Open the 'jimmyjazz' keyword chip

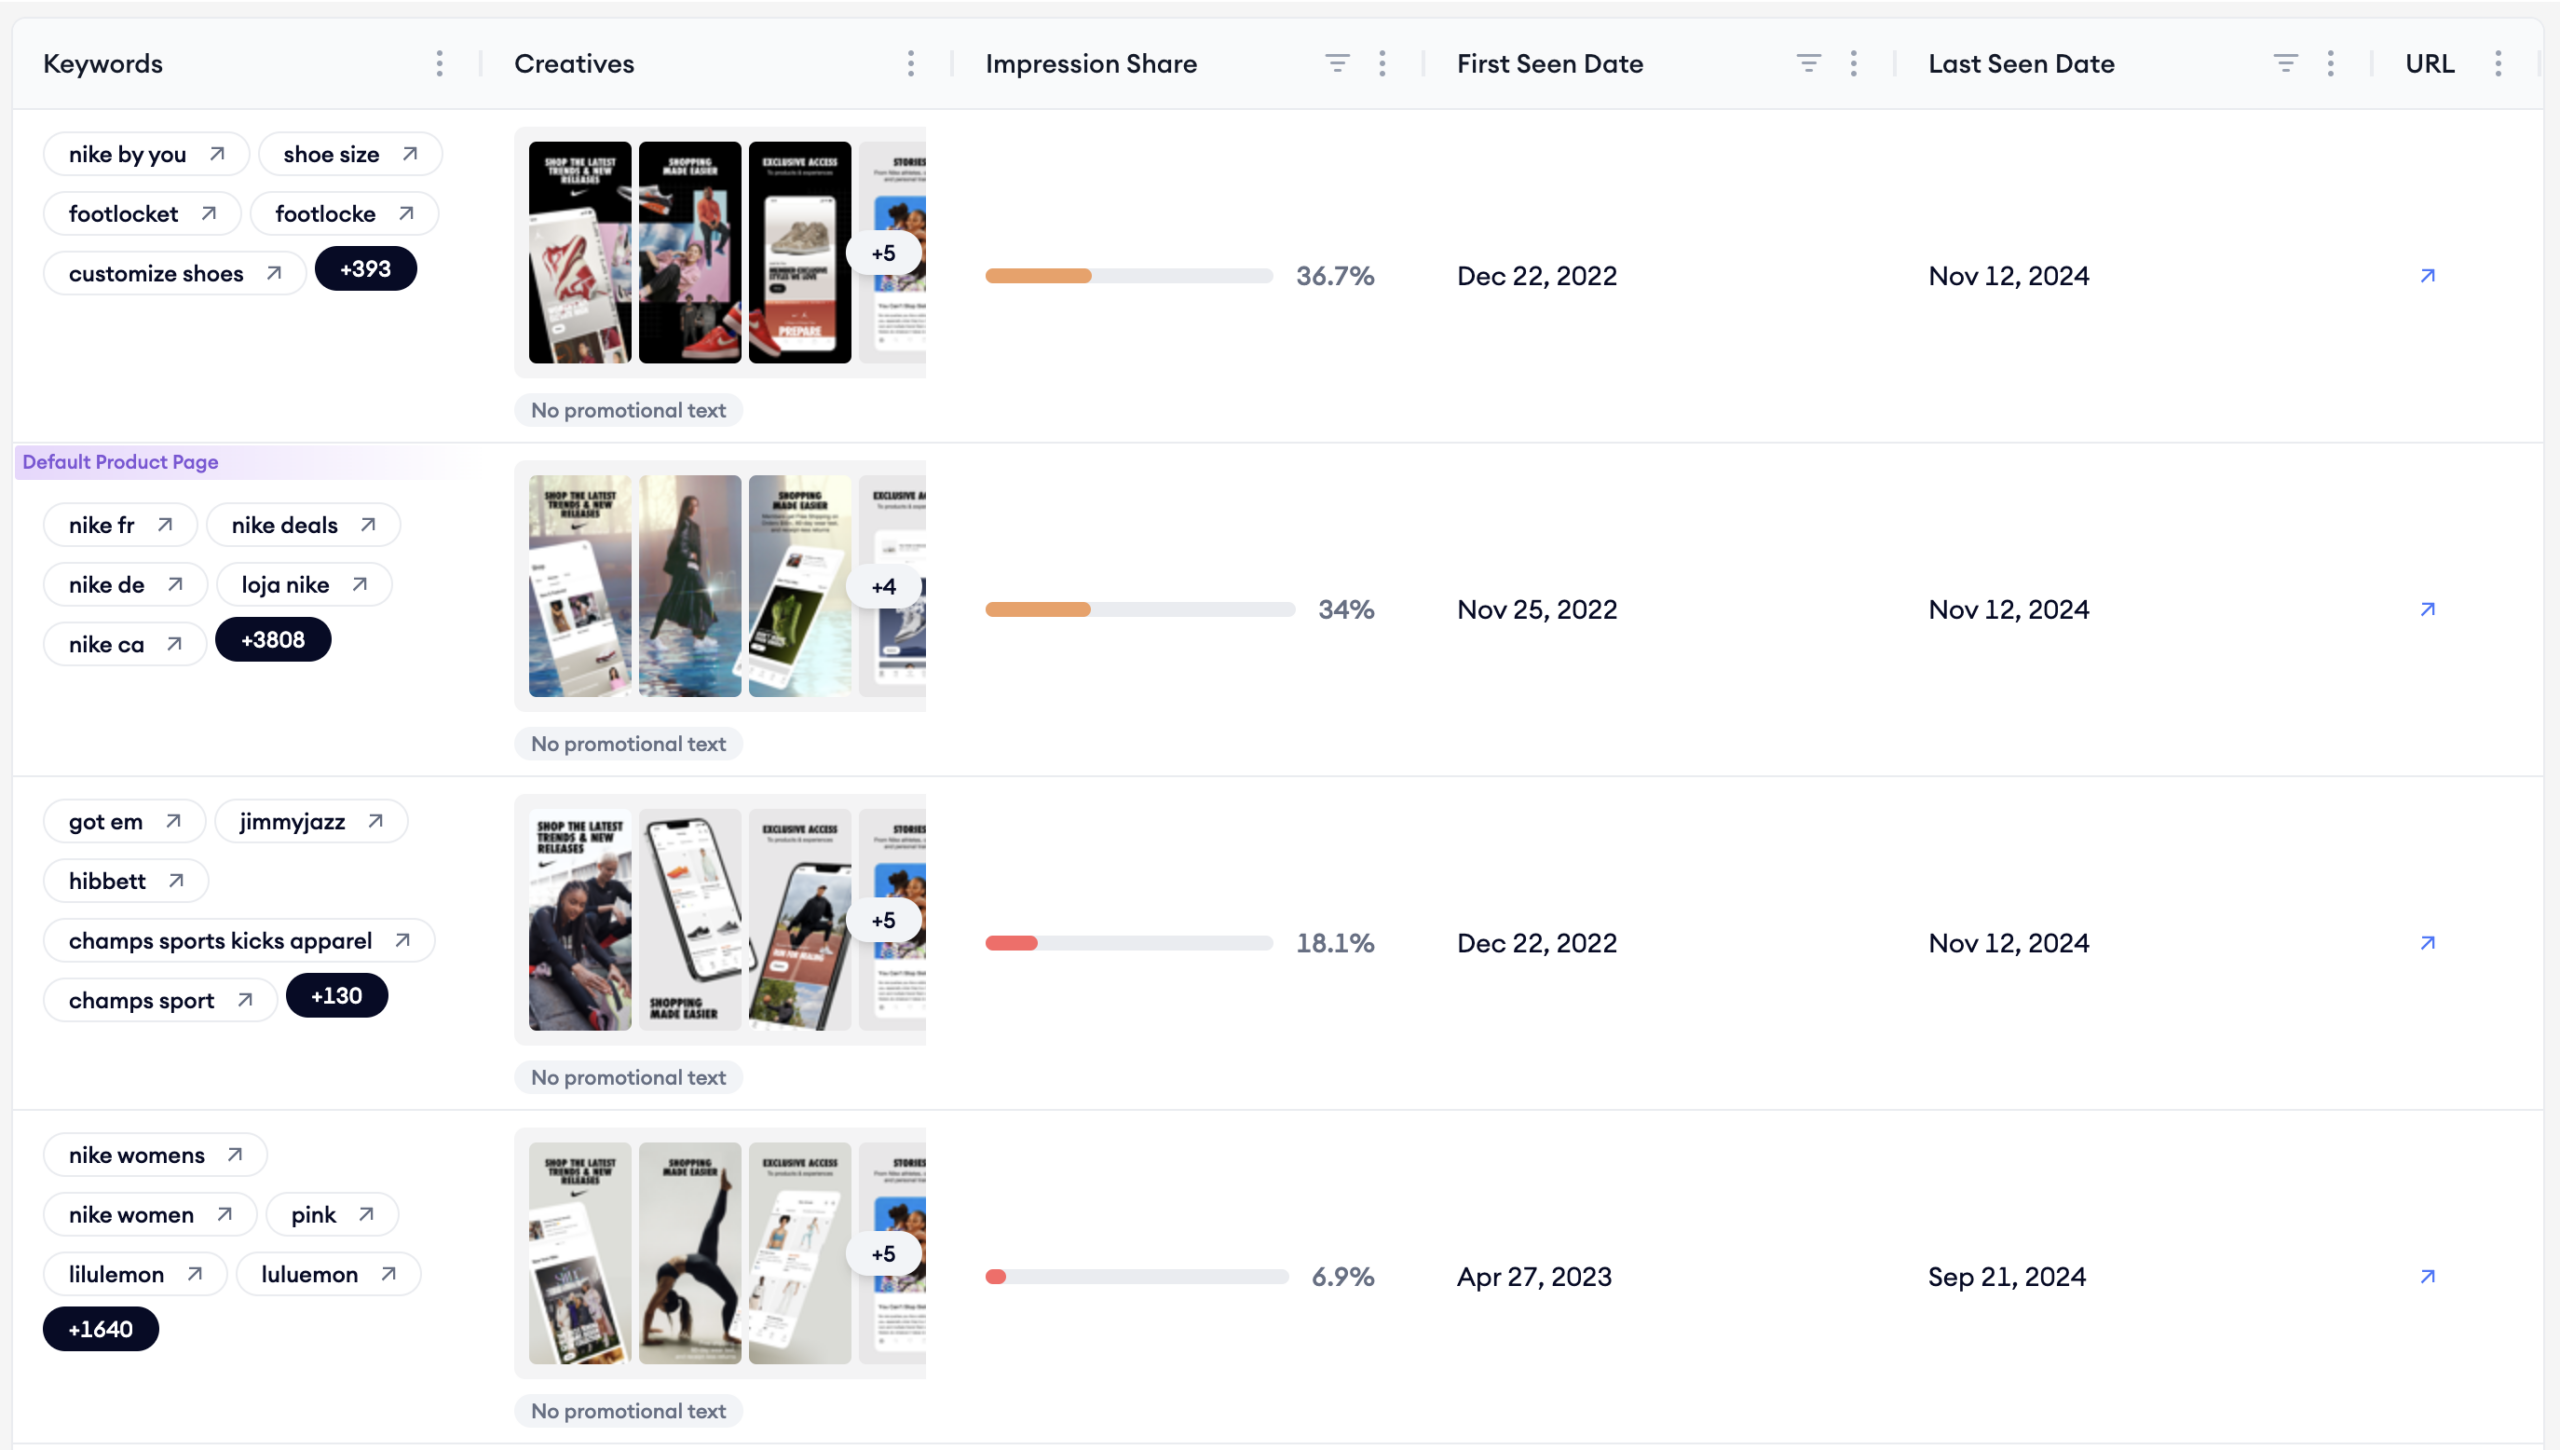(x=311, y=822)
